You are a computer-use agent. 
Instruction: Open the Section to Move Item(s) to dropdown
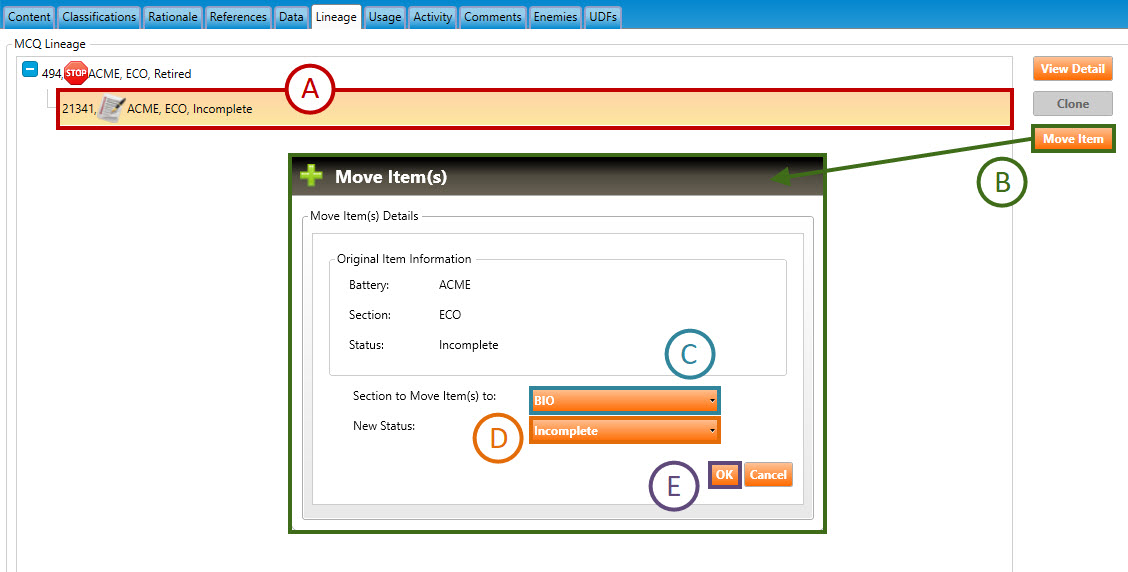[x=624, y=400]
